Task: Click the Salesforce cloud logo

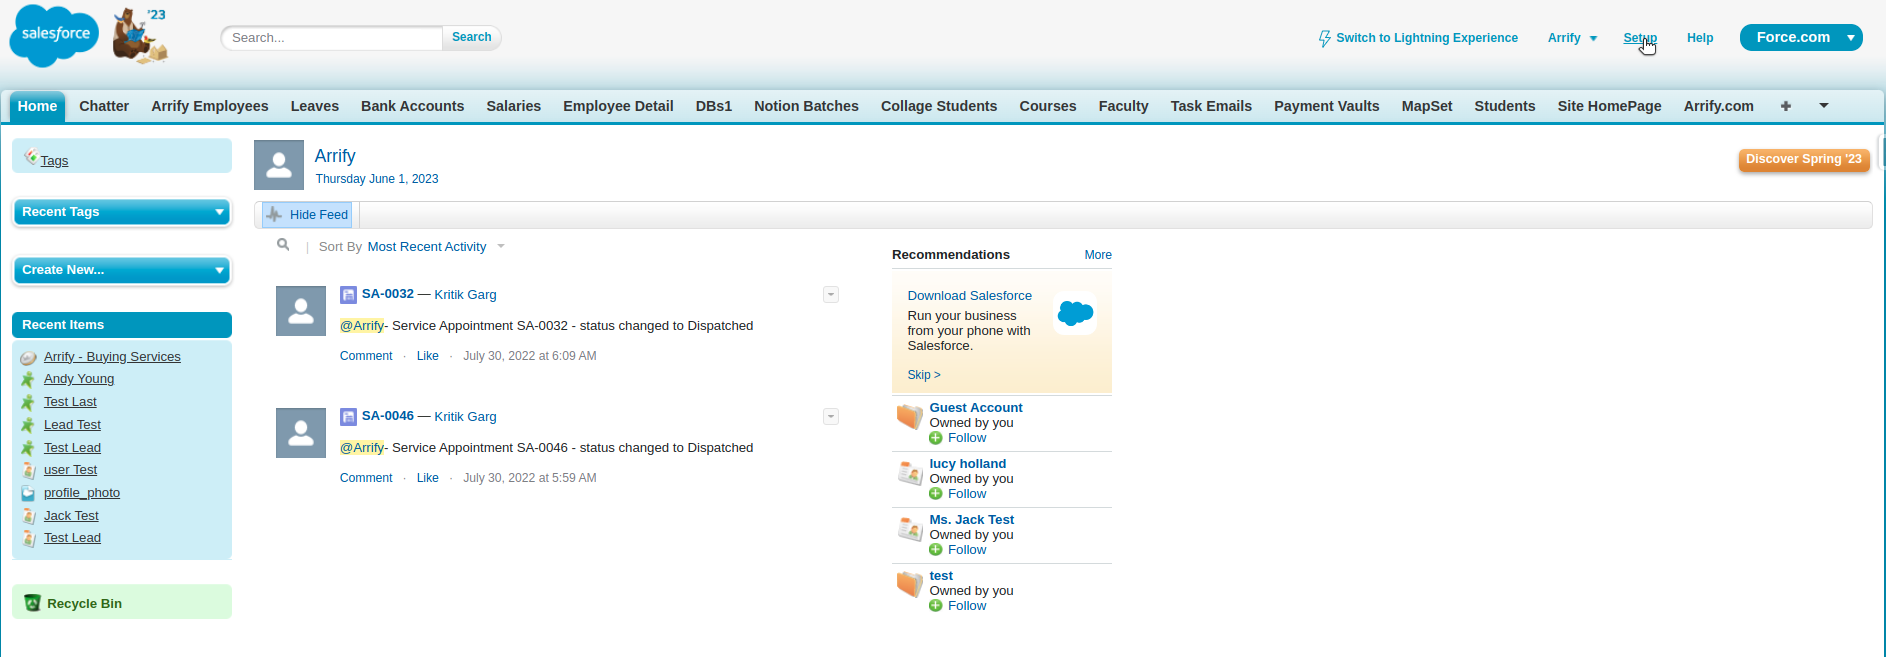Action: click(54, 36)
